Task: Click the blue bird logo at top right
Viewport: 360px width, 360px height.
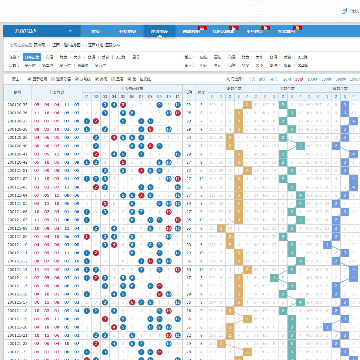Action: coord(345,11)
